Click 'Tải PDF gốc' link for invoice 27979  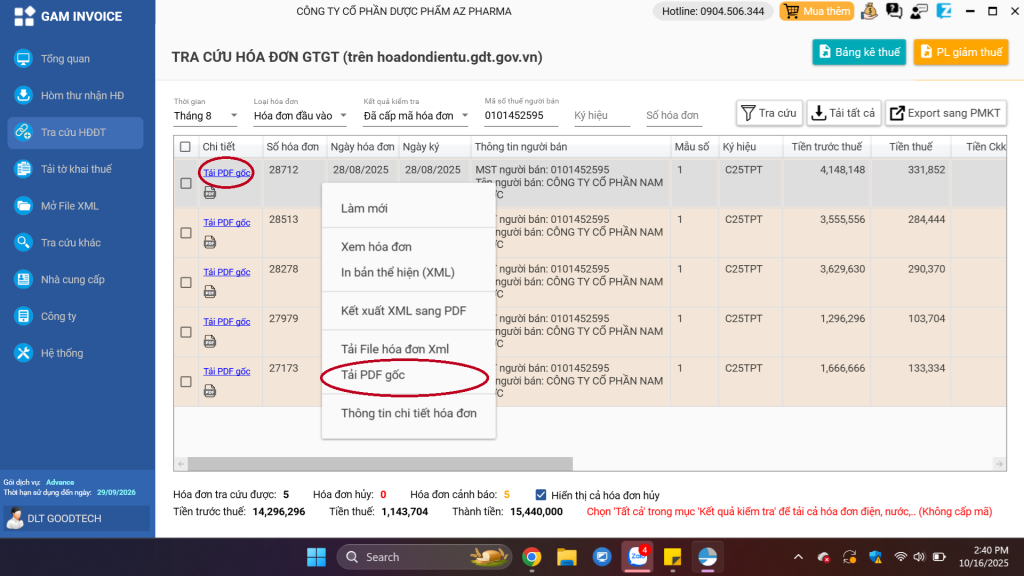226,321
